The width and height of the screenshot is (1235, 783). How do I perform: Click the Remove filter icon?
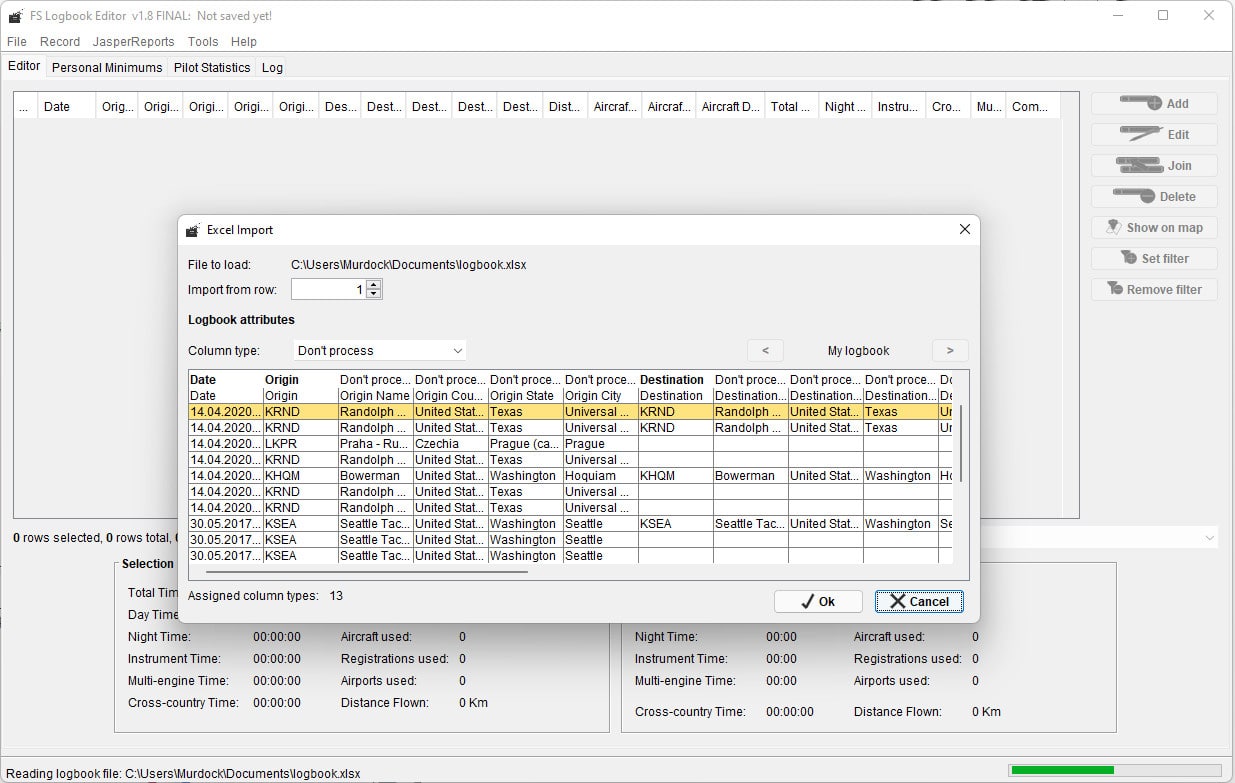[x=1115, y=289]
